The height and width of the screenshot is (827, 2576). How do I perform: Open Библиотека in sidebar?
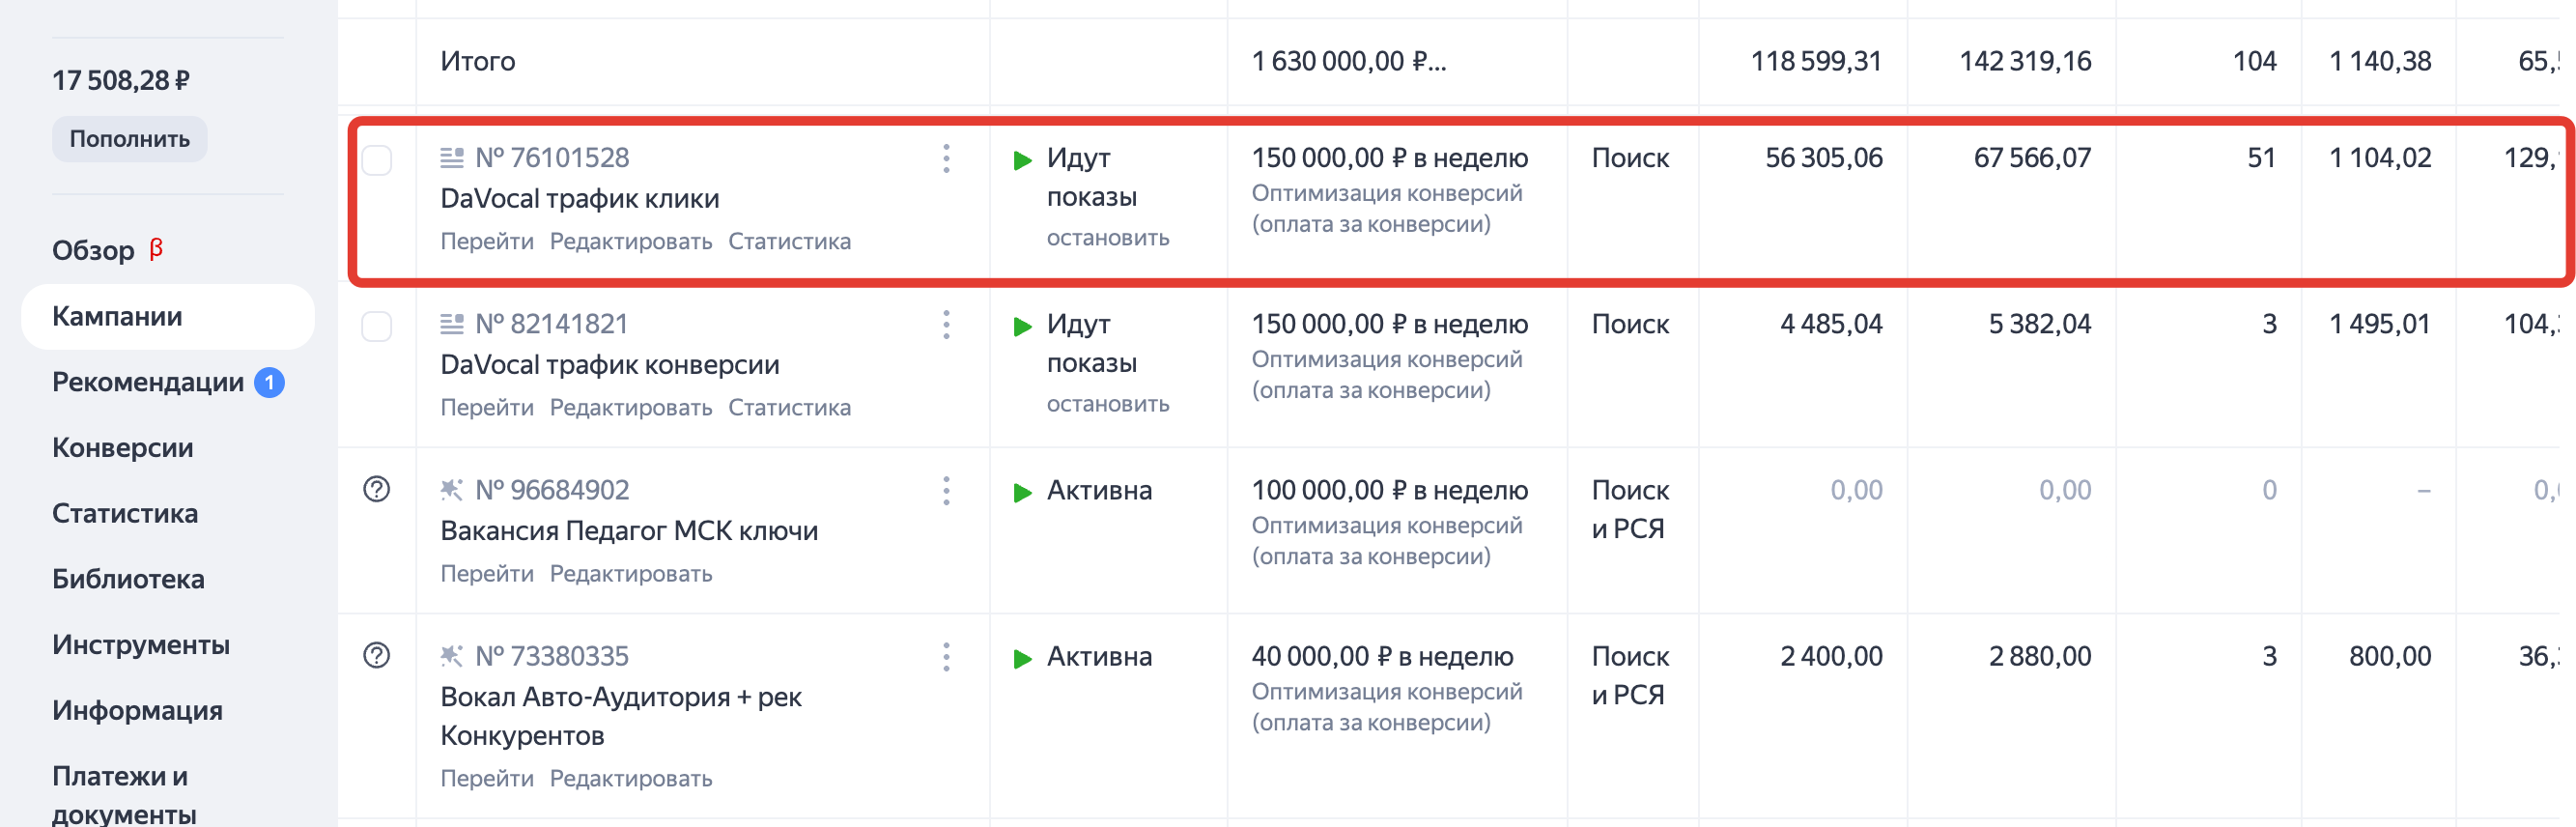128,580
